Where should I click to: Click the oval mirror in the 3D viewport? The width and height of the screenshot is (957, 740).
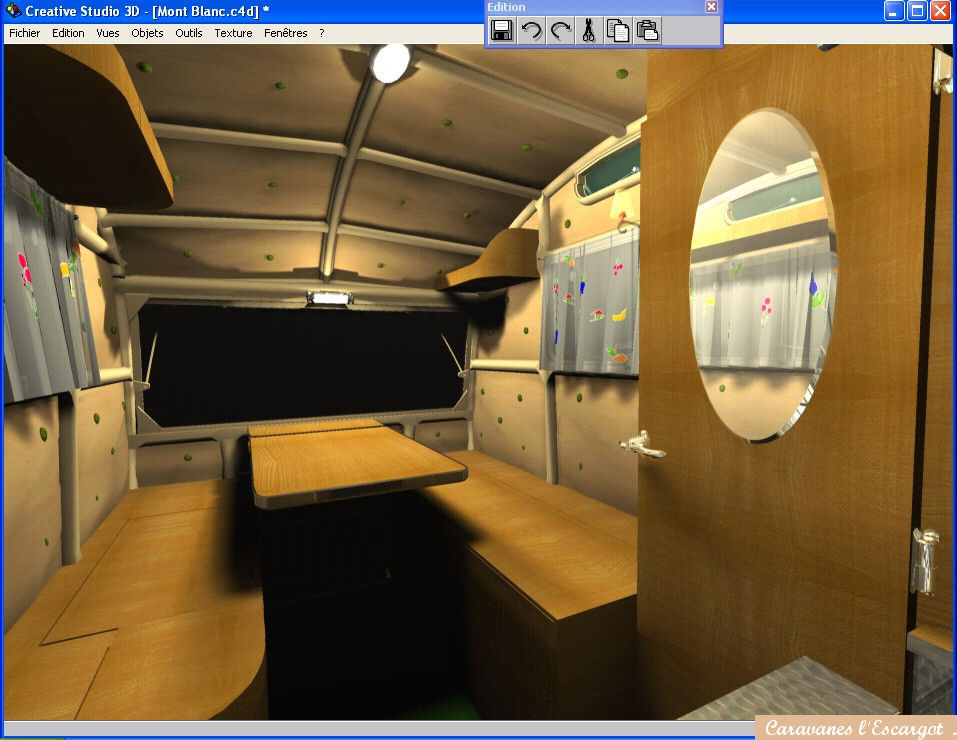[x=763, y=275]
